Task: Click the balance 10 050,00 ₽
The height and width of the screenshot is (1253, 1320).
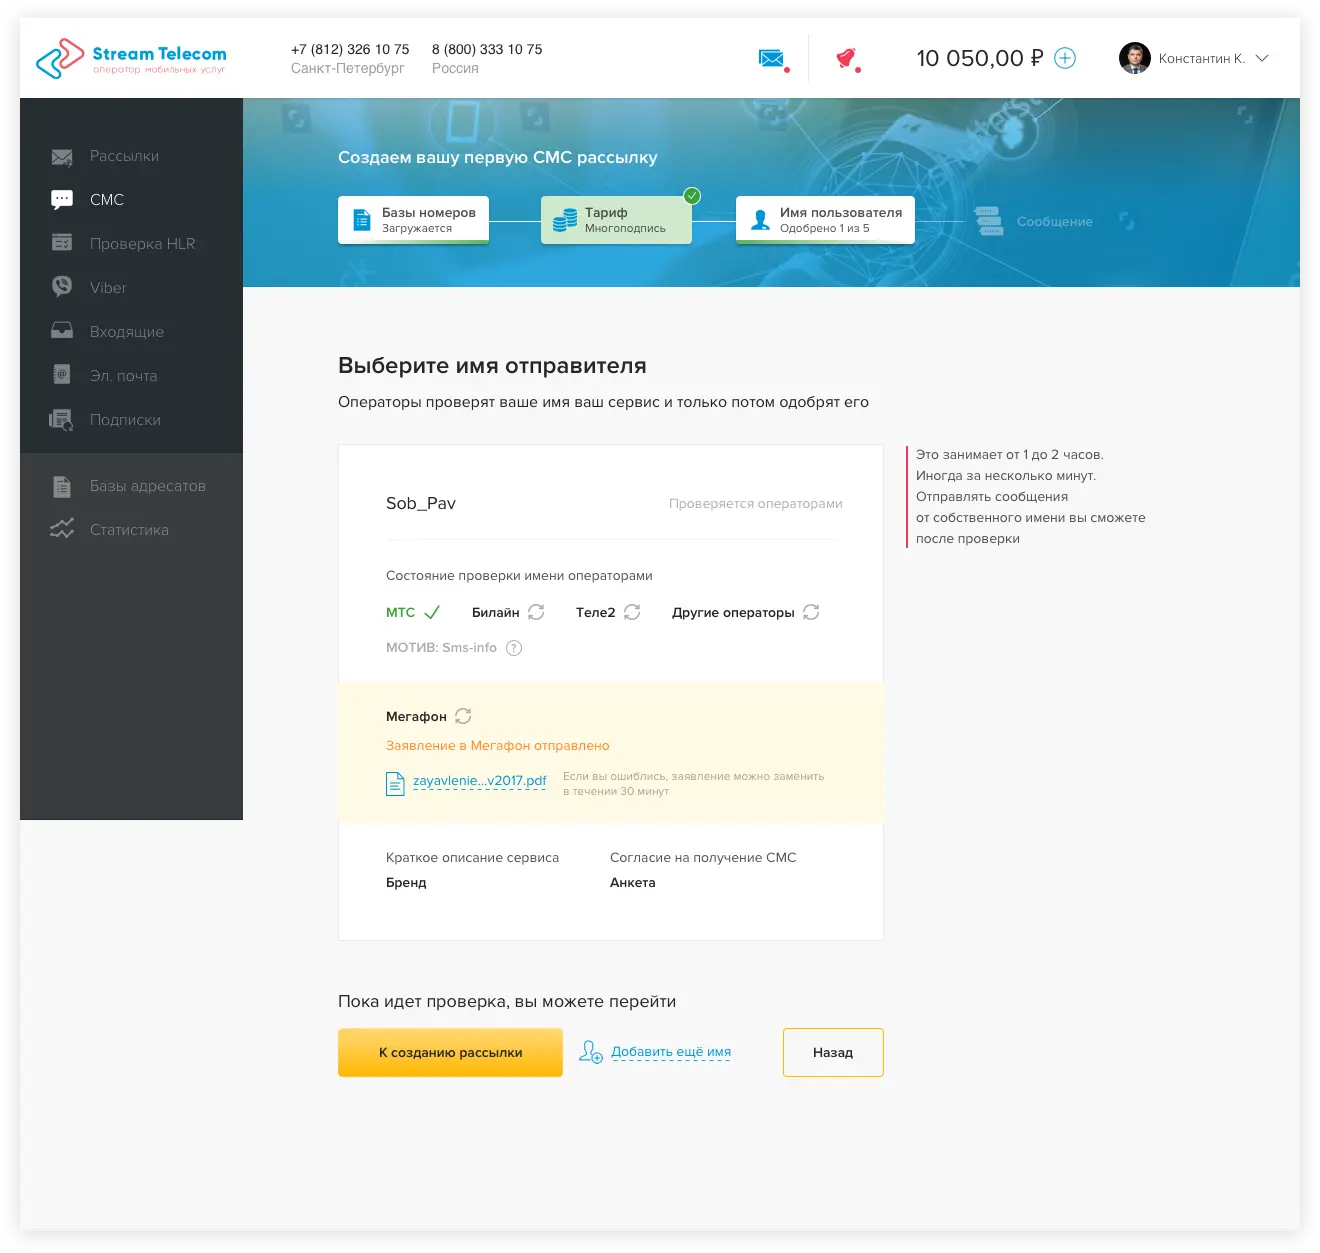Action: 980,58
